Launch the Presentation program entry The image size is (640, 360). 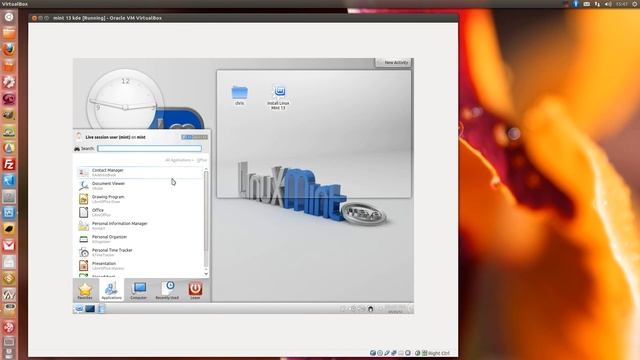(x=139, y=266)
